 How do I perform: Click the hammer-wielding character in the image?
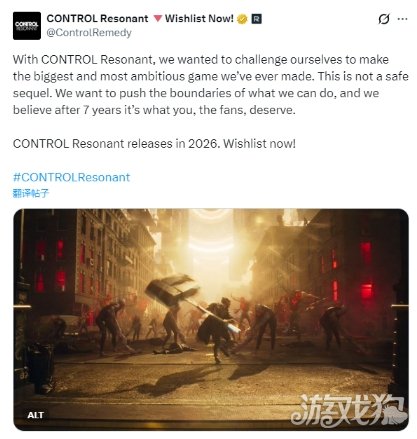coord(217,328)
